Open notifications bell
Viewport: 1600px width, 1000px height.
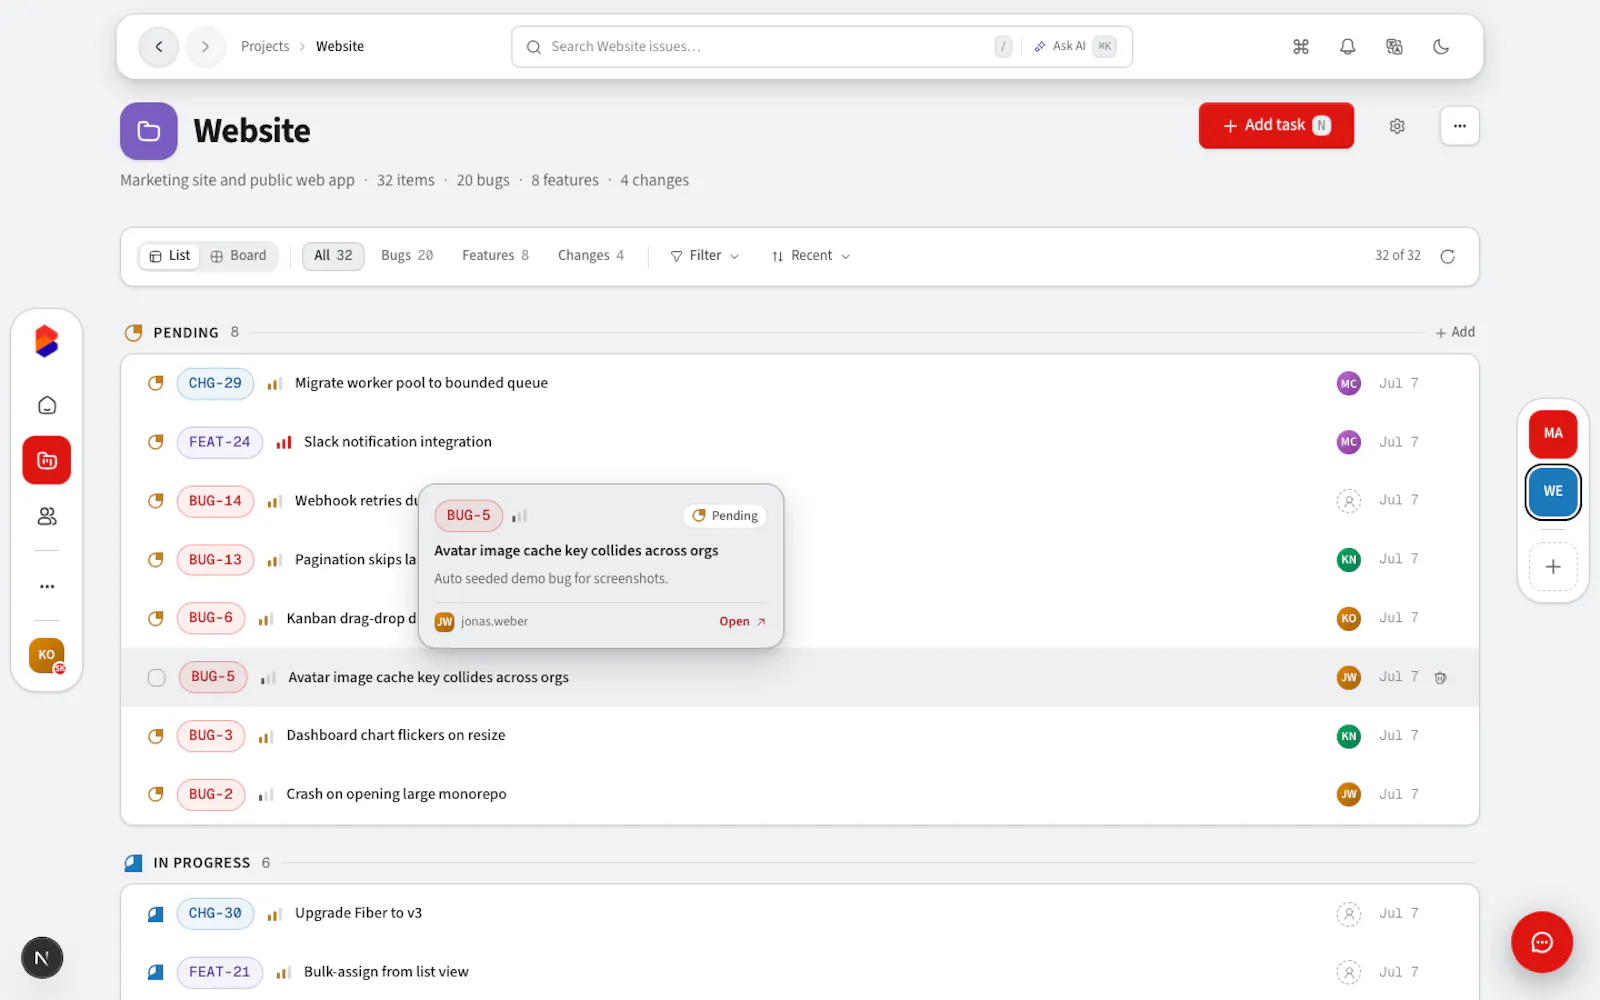1348,47
